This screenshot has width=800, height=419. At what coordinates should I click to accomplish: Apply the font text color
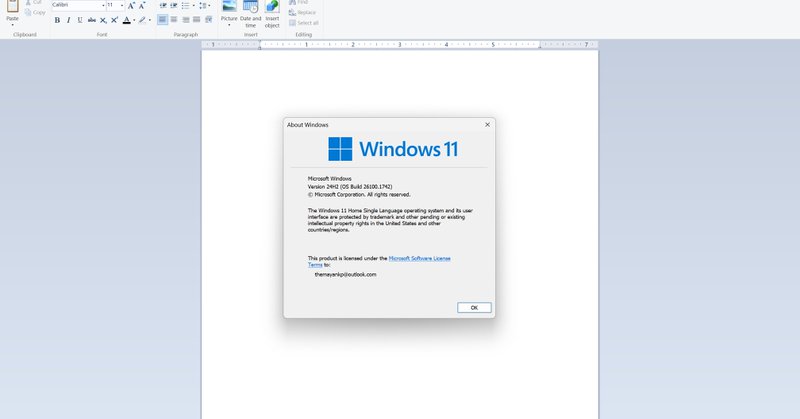pyautogui.click(x=127, y=20)
